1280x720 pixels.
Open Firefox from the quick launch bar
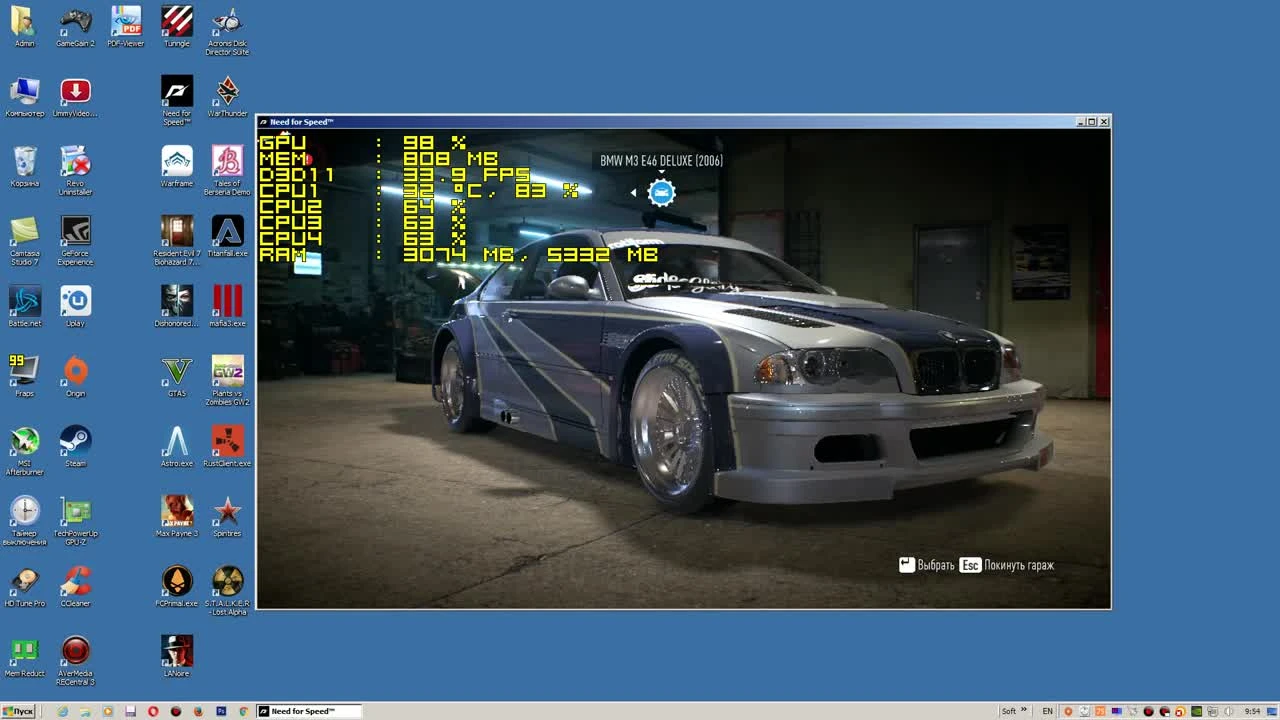pyautogui.click(x=198, y=711)
